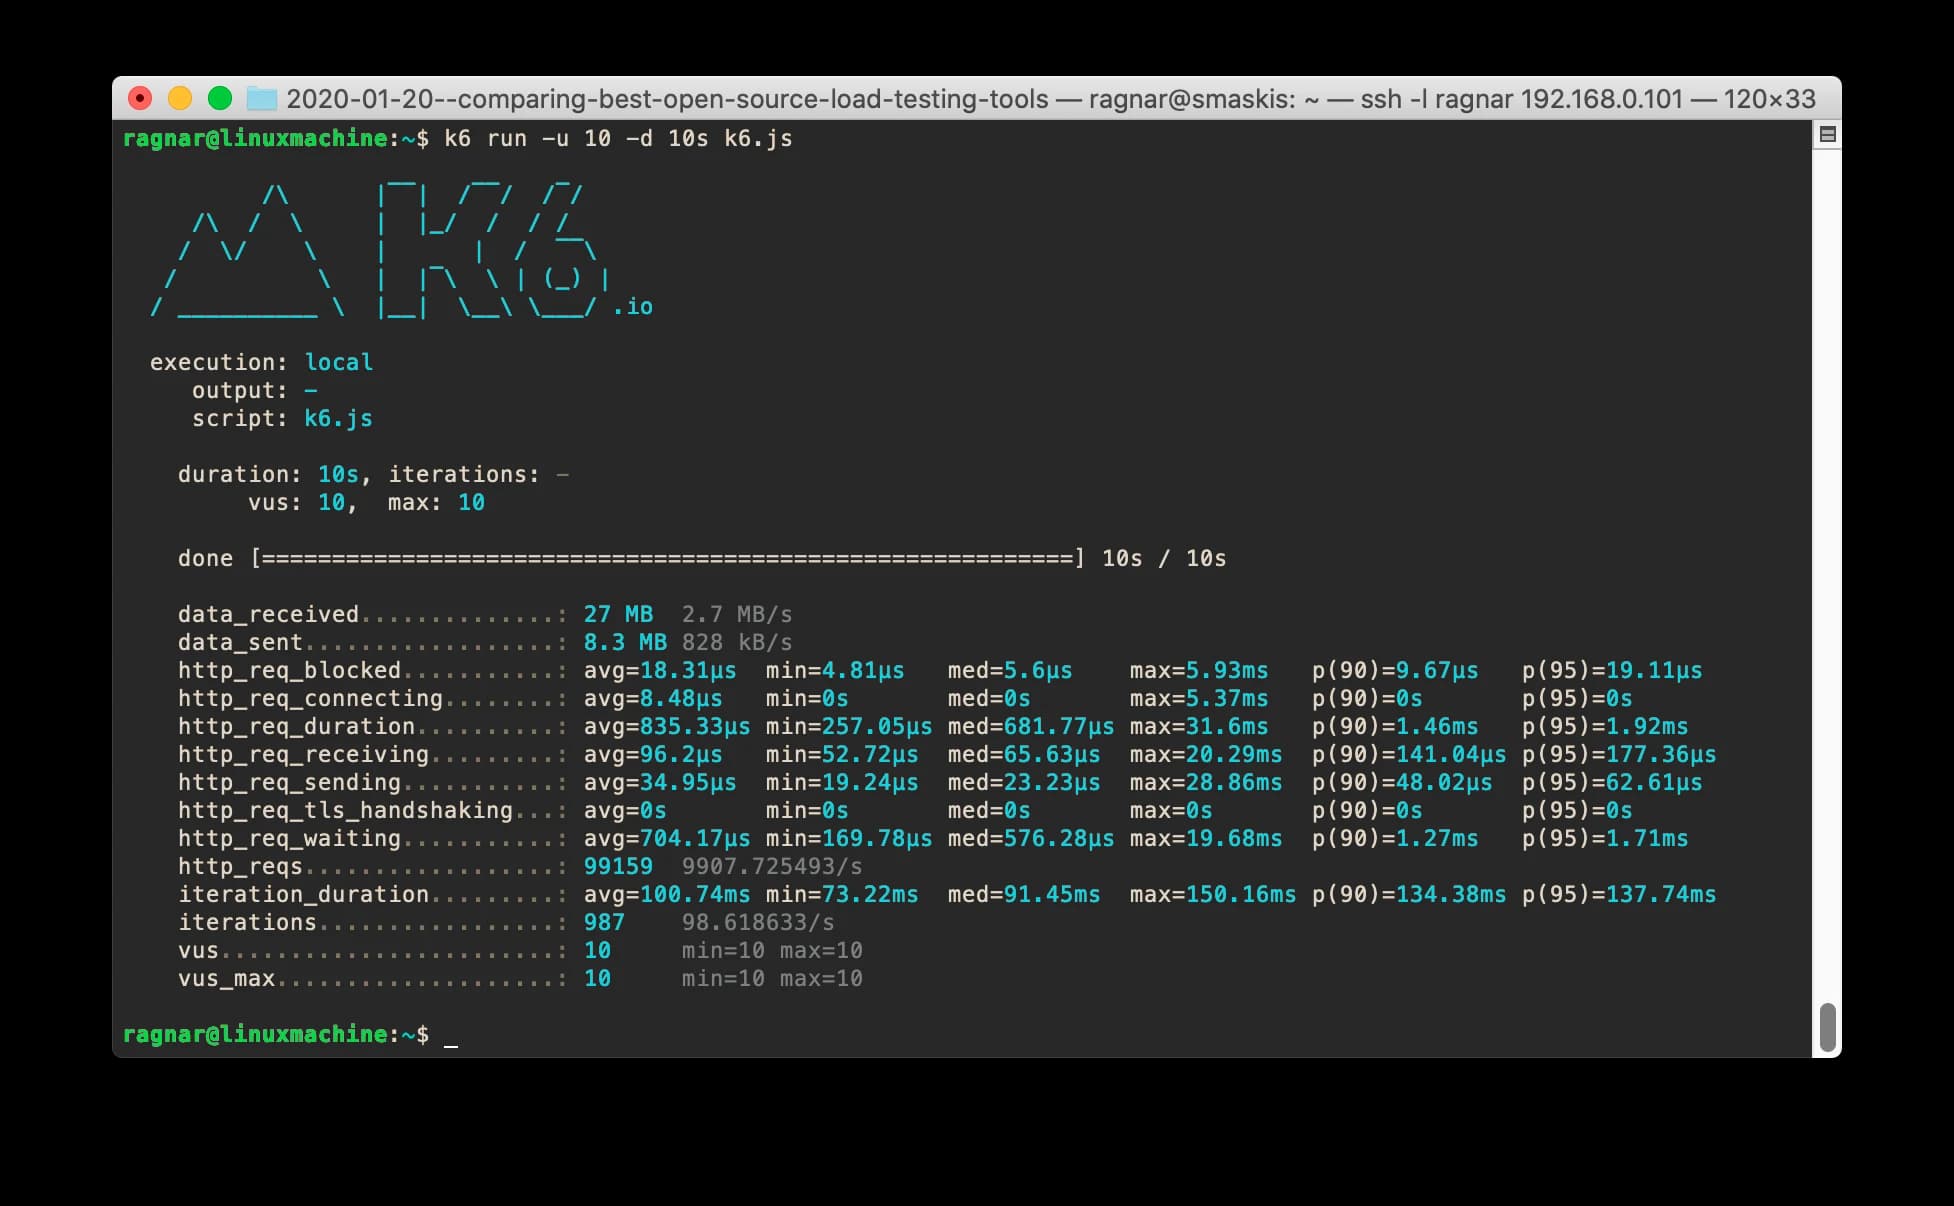Click the k6 ASCII art logo
The height and width of the screenshot is (1206, 1954).
(x=380, y=250)
